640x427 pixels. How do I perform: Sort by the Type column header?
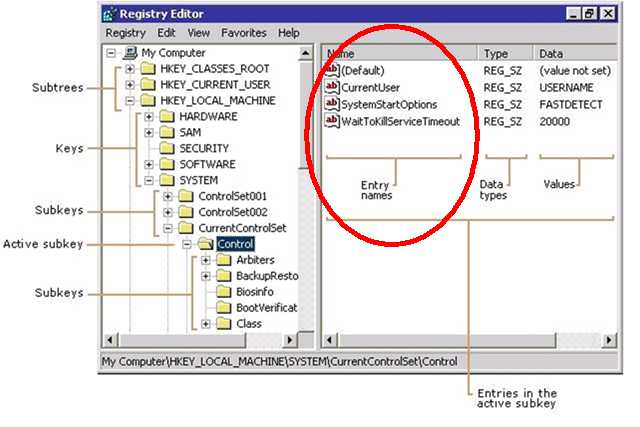click(x=505, y=53)
